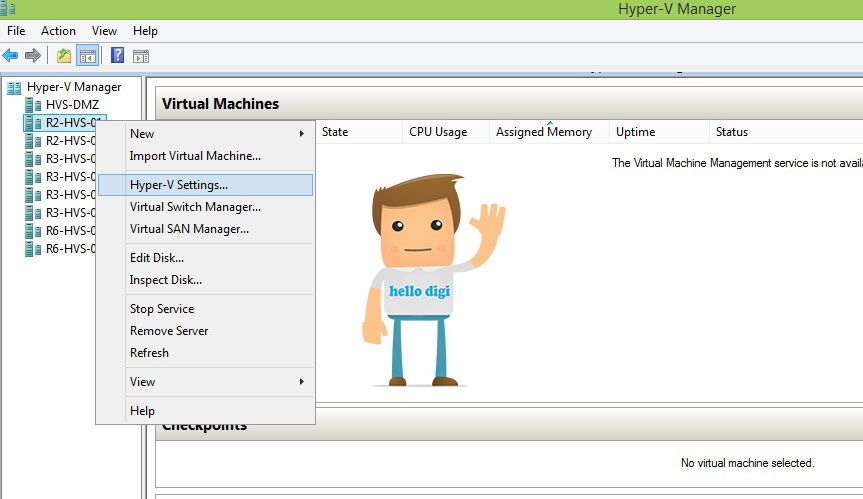This screenshot has width=863, height=499.
Task: Expand the View submenu in context menu
Action: 205,381
